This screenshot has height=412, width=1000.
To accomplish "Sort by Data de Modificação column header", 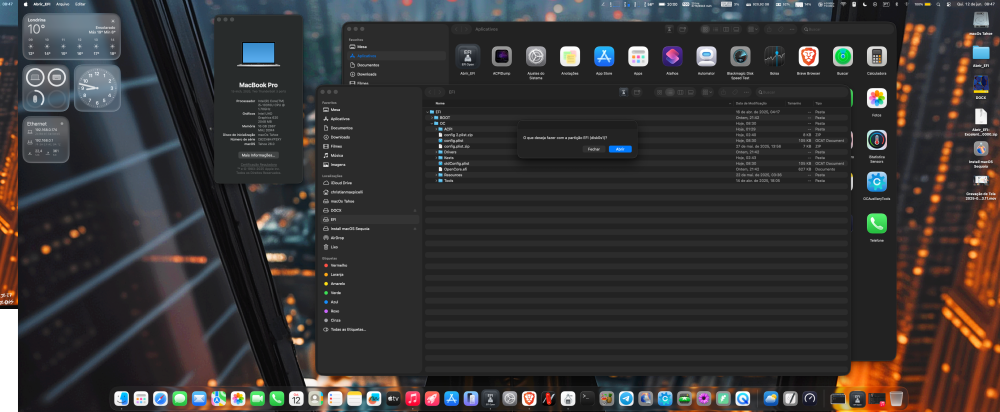I will click(x=751, y=103).
